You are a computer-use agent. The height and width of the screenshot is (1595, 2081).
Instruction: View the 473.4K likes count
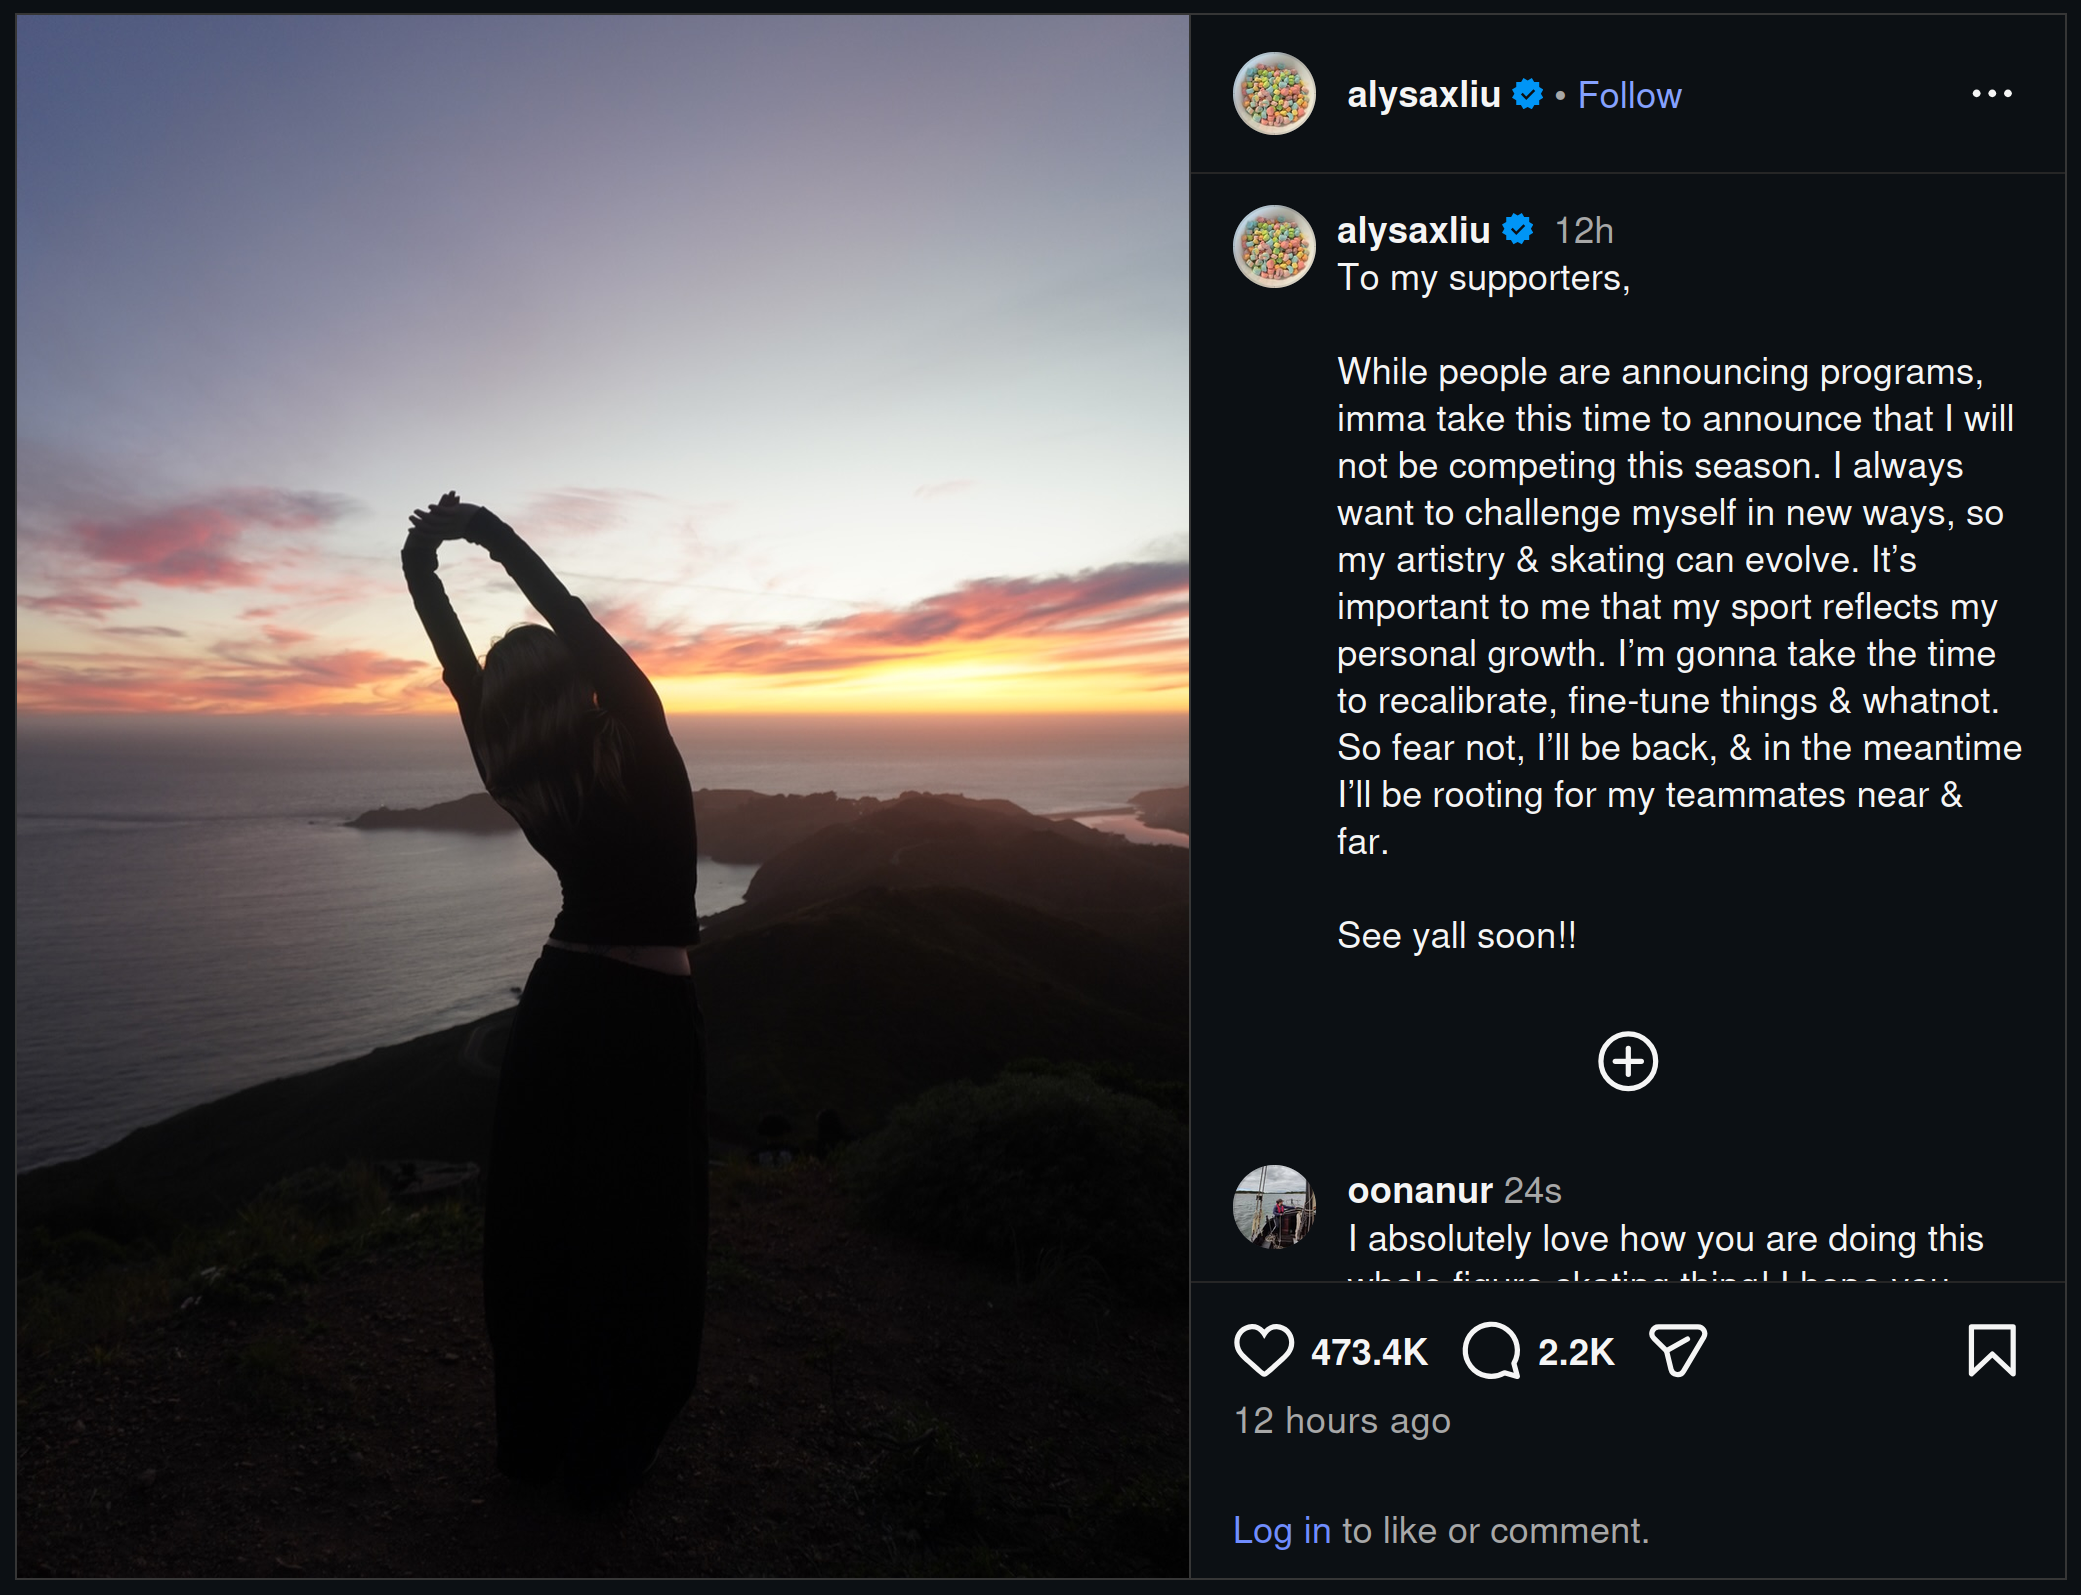1368,1352
